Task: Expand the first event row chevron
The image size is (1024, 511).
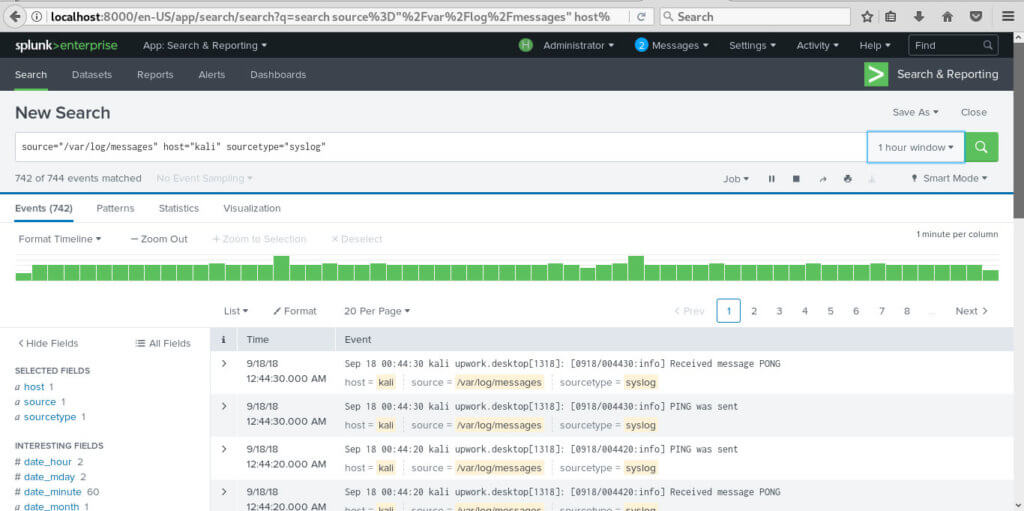Action: [x=224, y=364]
